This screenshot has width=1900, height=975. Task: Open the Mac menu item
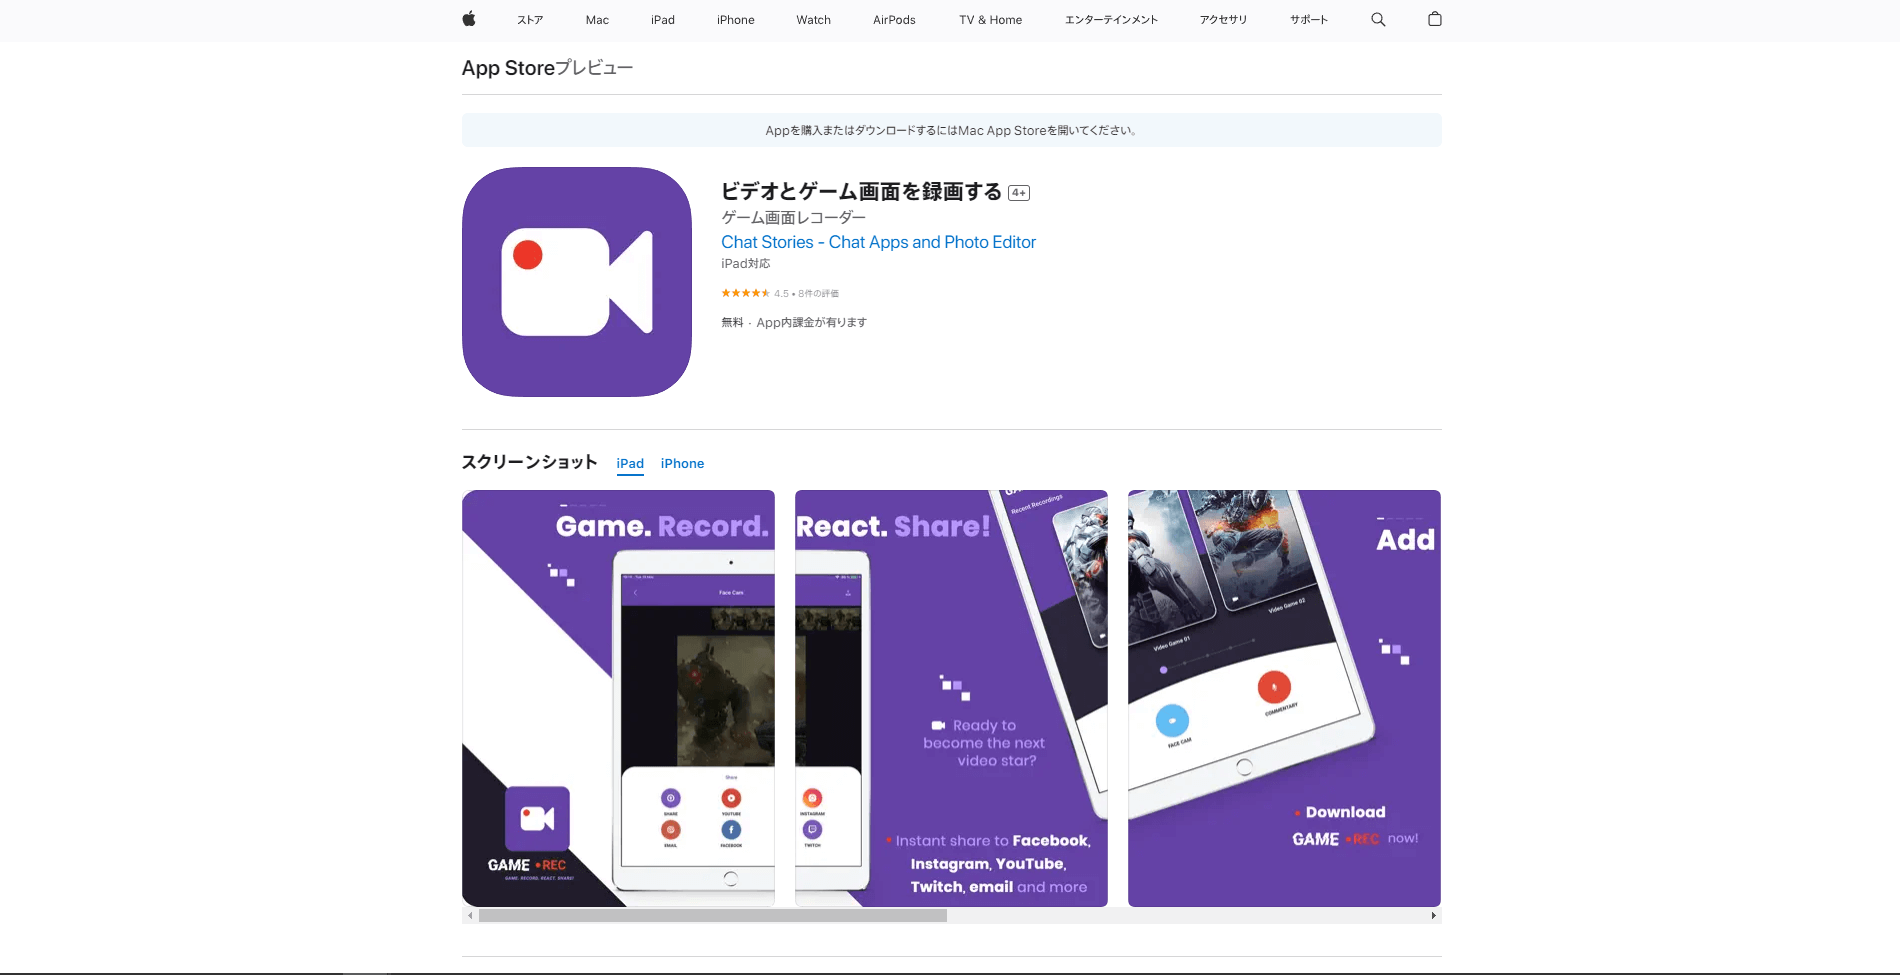tap(597, 20)
